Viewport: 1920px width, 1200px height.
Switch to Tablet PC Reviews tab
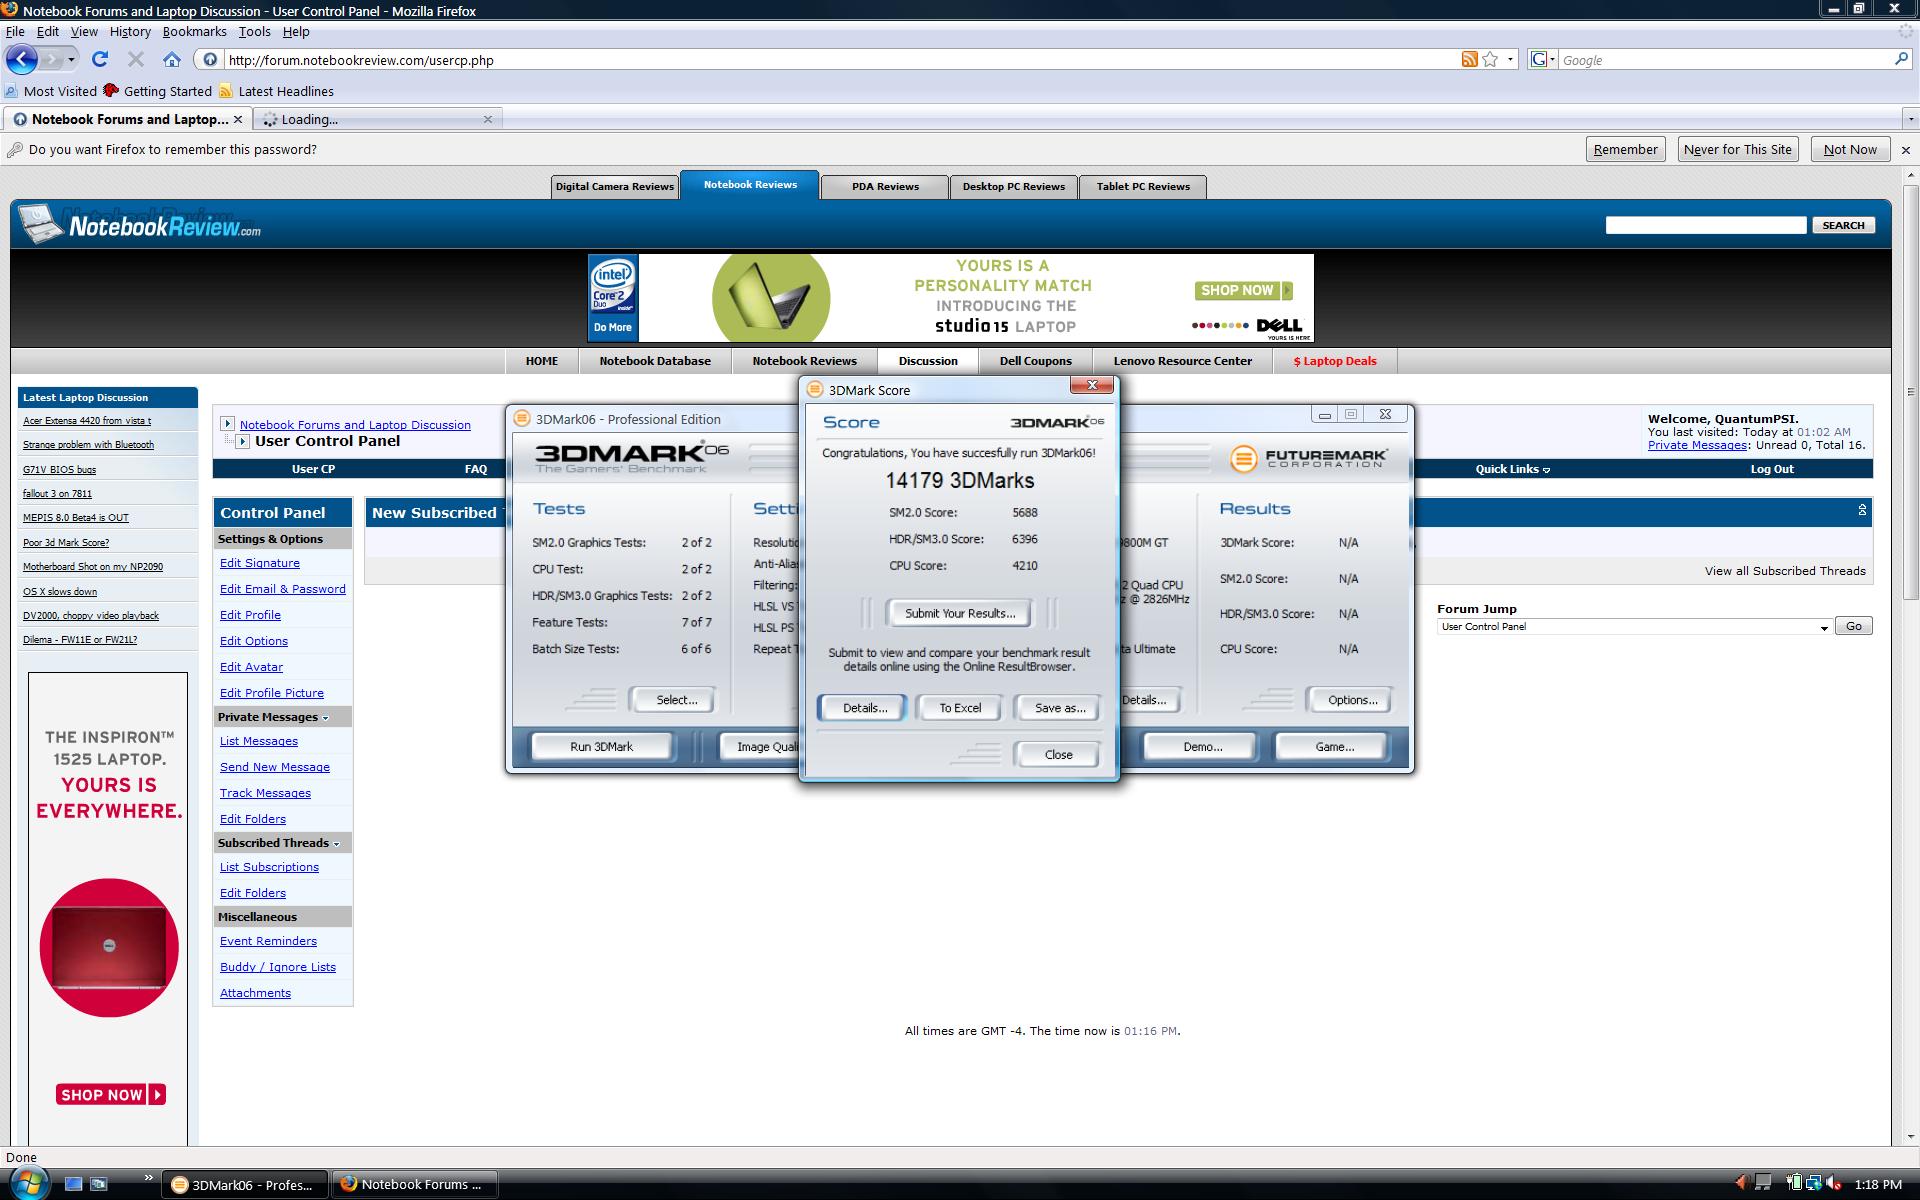[1143, 186]
